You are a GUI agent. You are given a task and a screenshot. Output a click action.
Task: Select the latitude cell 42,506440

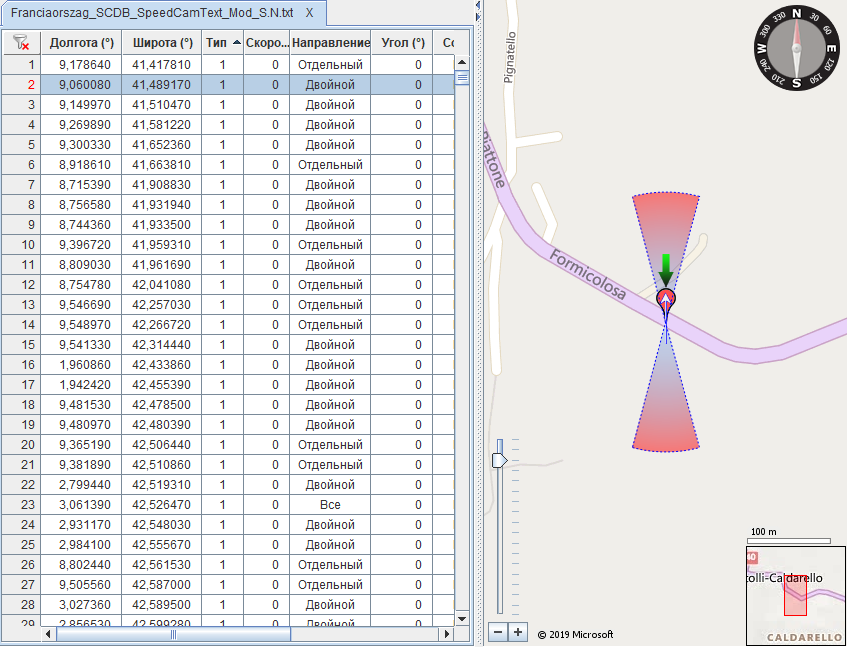click(162, 445)
